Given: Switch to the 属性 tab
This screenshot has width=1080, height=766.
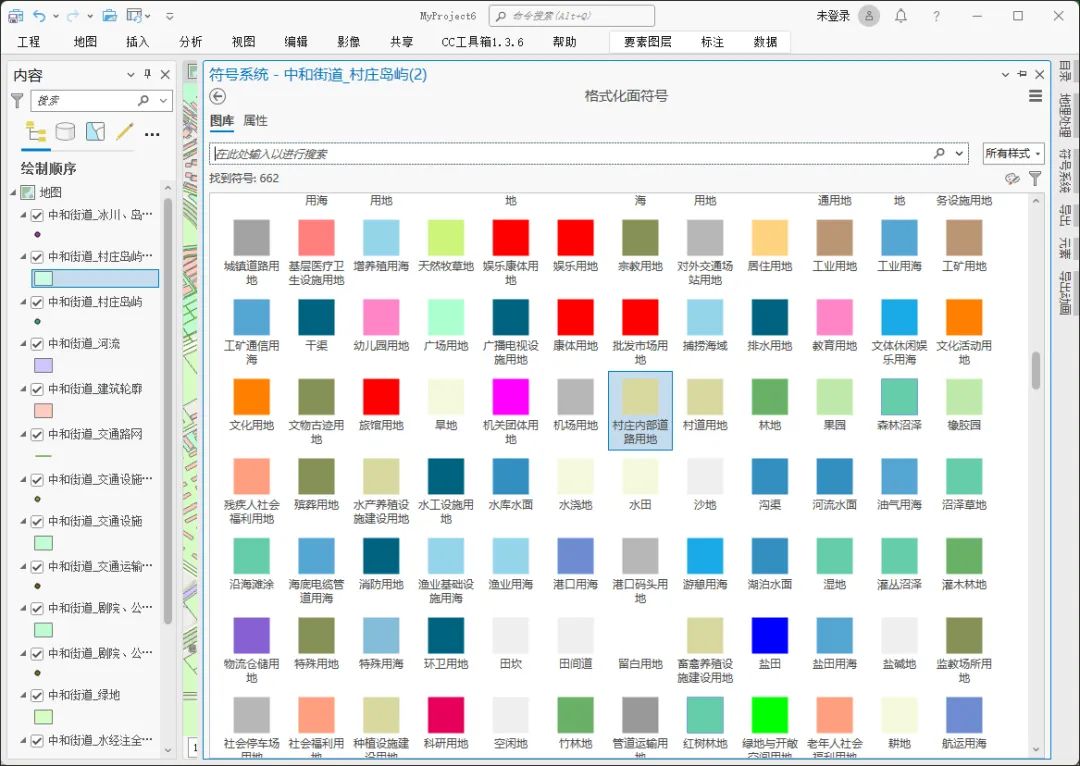Looking at the screenshot, I should coord(256,121).
